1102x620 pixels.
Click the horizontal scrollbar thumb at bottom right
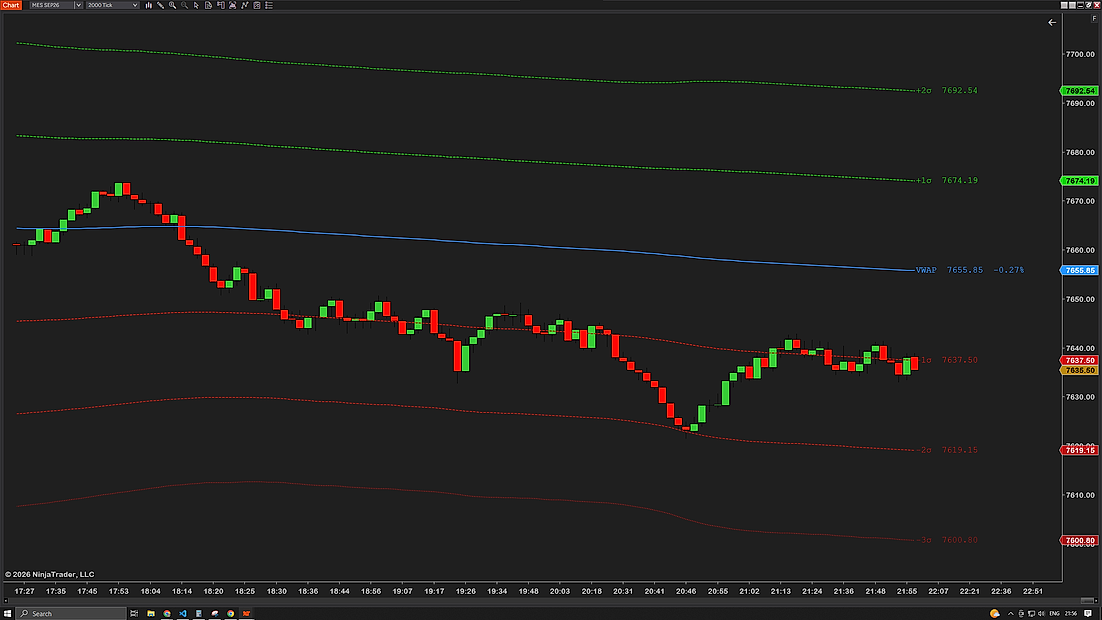[1087, 600]
